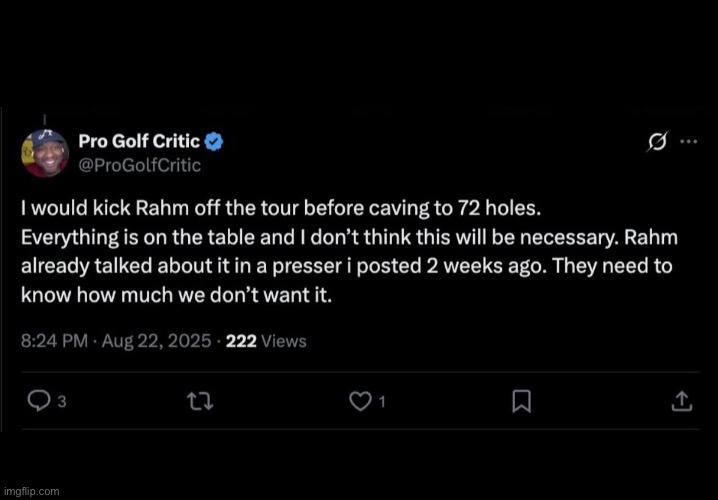718x500 pixels.
Task: Click the Pro Golf Critic display name
Action: 139,142
